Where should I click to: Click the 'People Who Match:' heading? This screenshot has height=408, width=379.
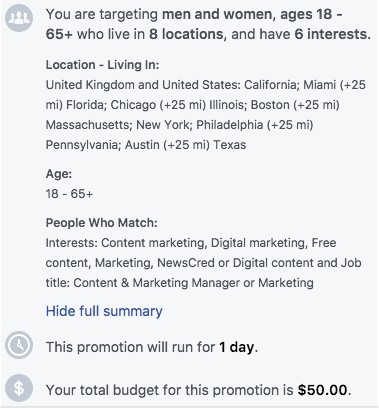(101, 223)
